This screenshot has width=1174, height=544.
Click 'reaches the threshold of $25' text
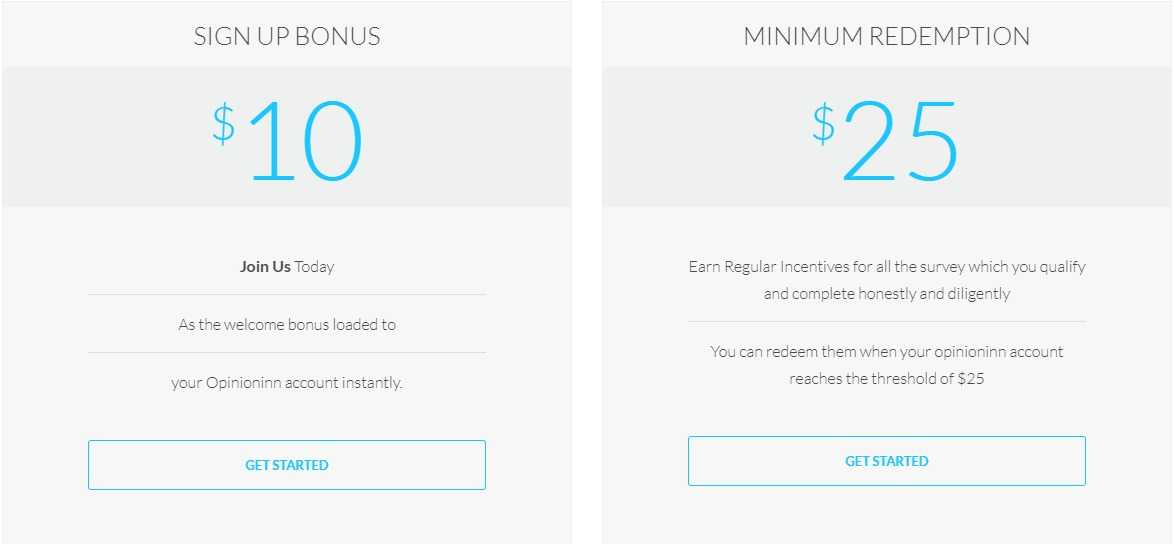pyautogui.click(x=886, y=379)
